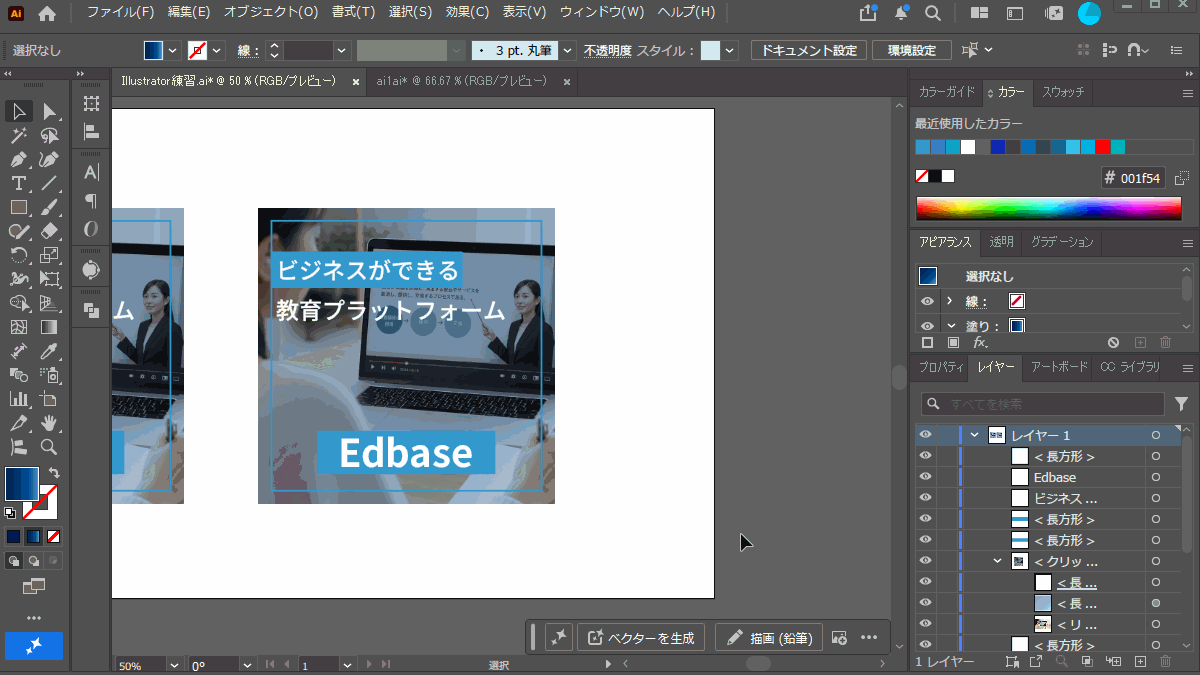Image resolution: width=1200 pixels, height=675 pixels.
Task: Collapse the 塗り row in Appearance panel
Action: click(949, 326)
